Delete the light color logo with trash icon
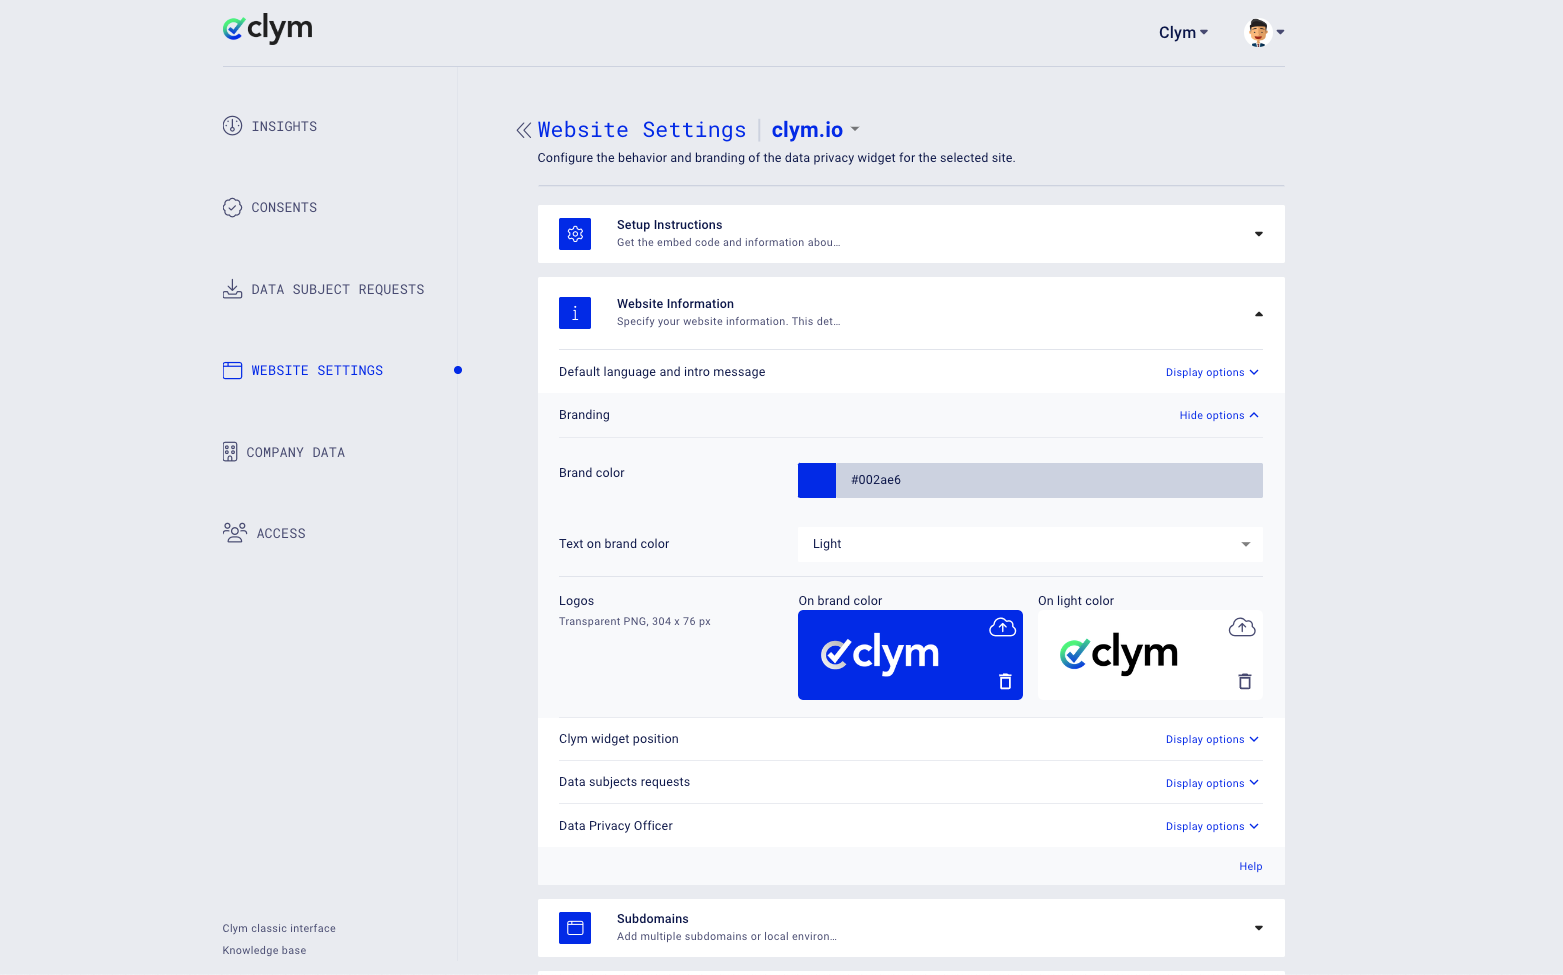1563x975 pixels. (1244, 682)
